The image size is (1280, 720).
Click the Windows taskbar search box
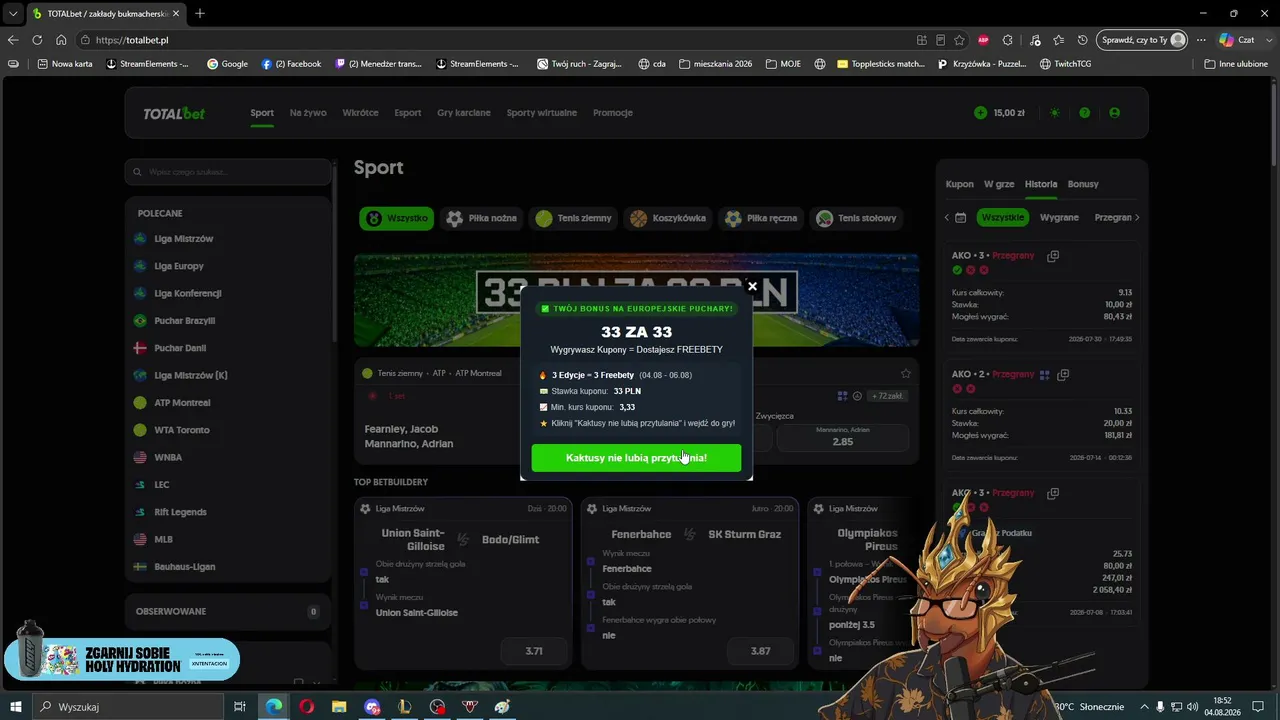(128, 707)
